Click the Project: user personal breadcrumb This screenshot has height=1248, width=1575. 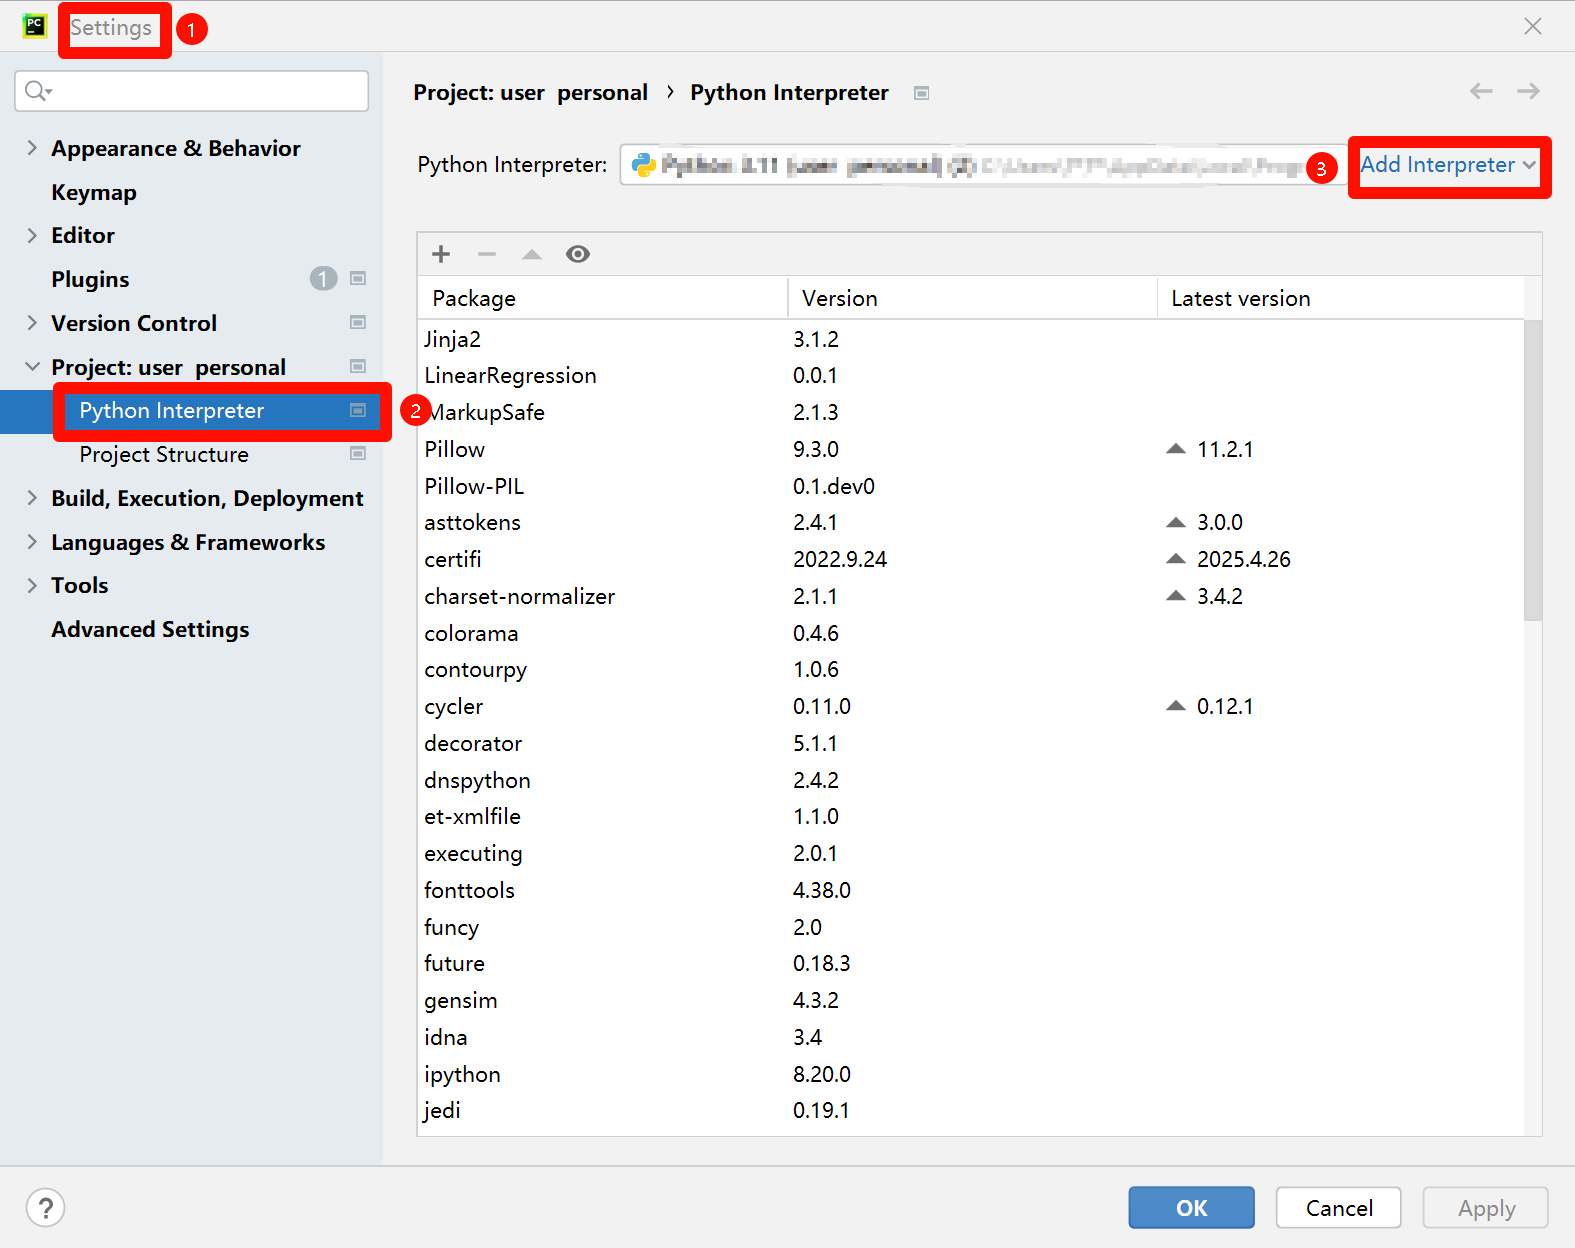(530, 93)
